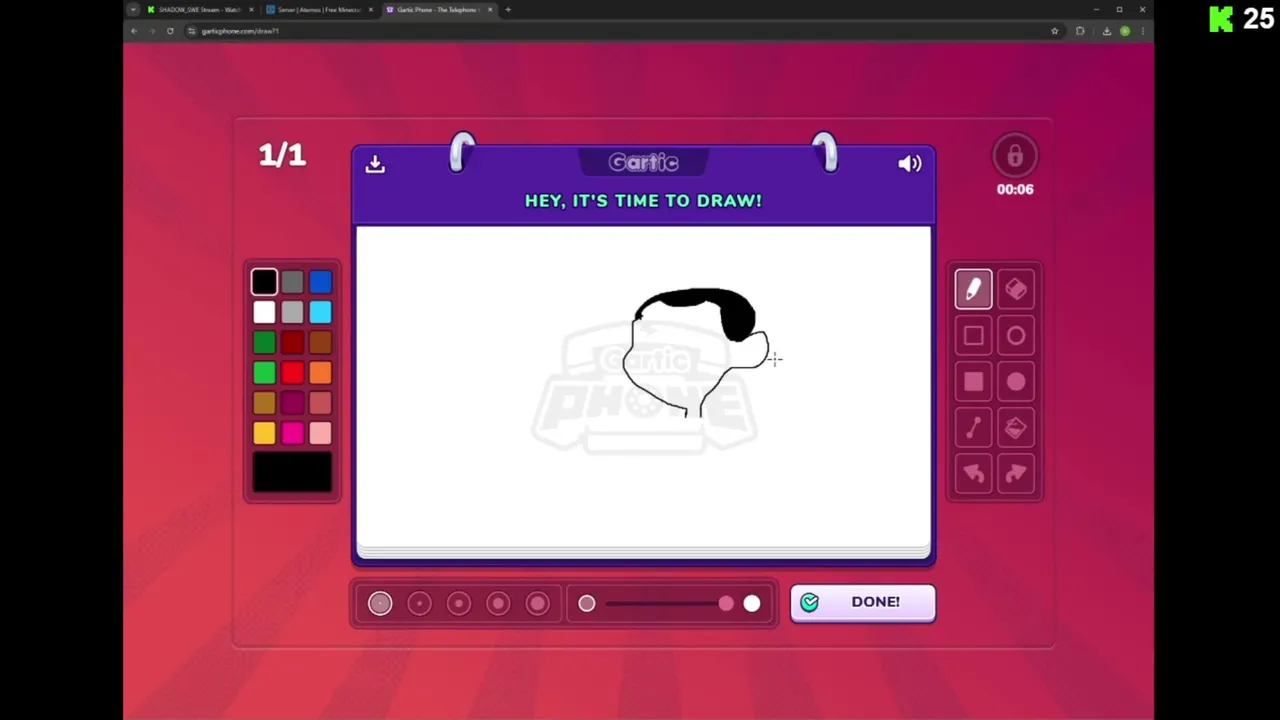Screen dimensions: 1280x720
Task: Mute the game sound speaker icon
Action: [x=909, y=164]
